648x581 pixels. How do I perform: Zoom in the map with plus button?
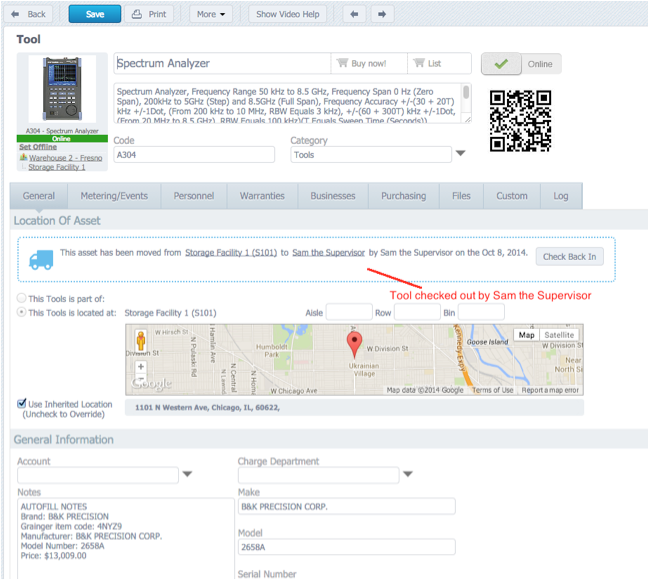(141, 367)
